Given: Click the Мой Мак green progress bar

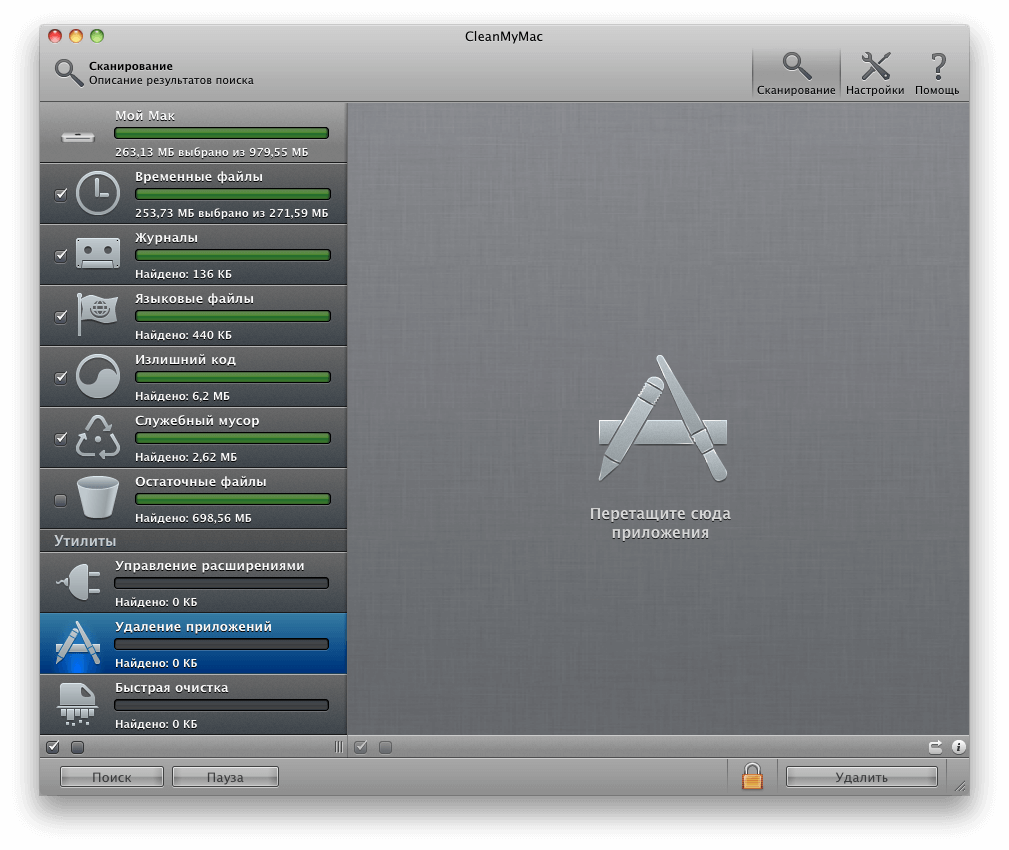Looking at the screenshot, I should click(221, 133).
